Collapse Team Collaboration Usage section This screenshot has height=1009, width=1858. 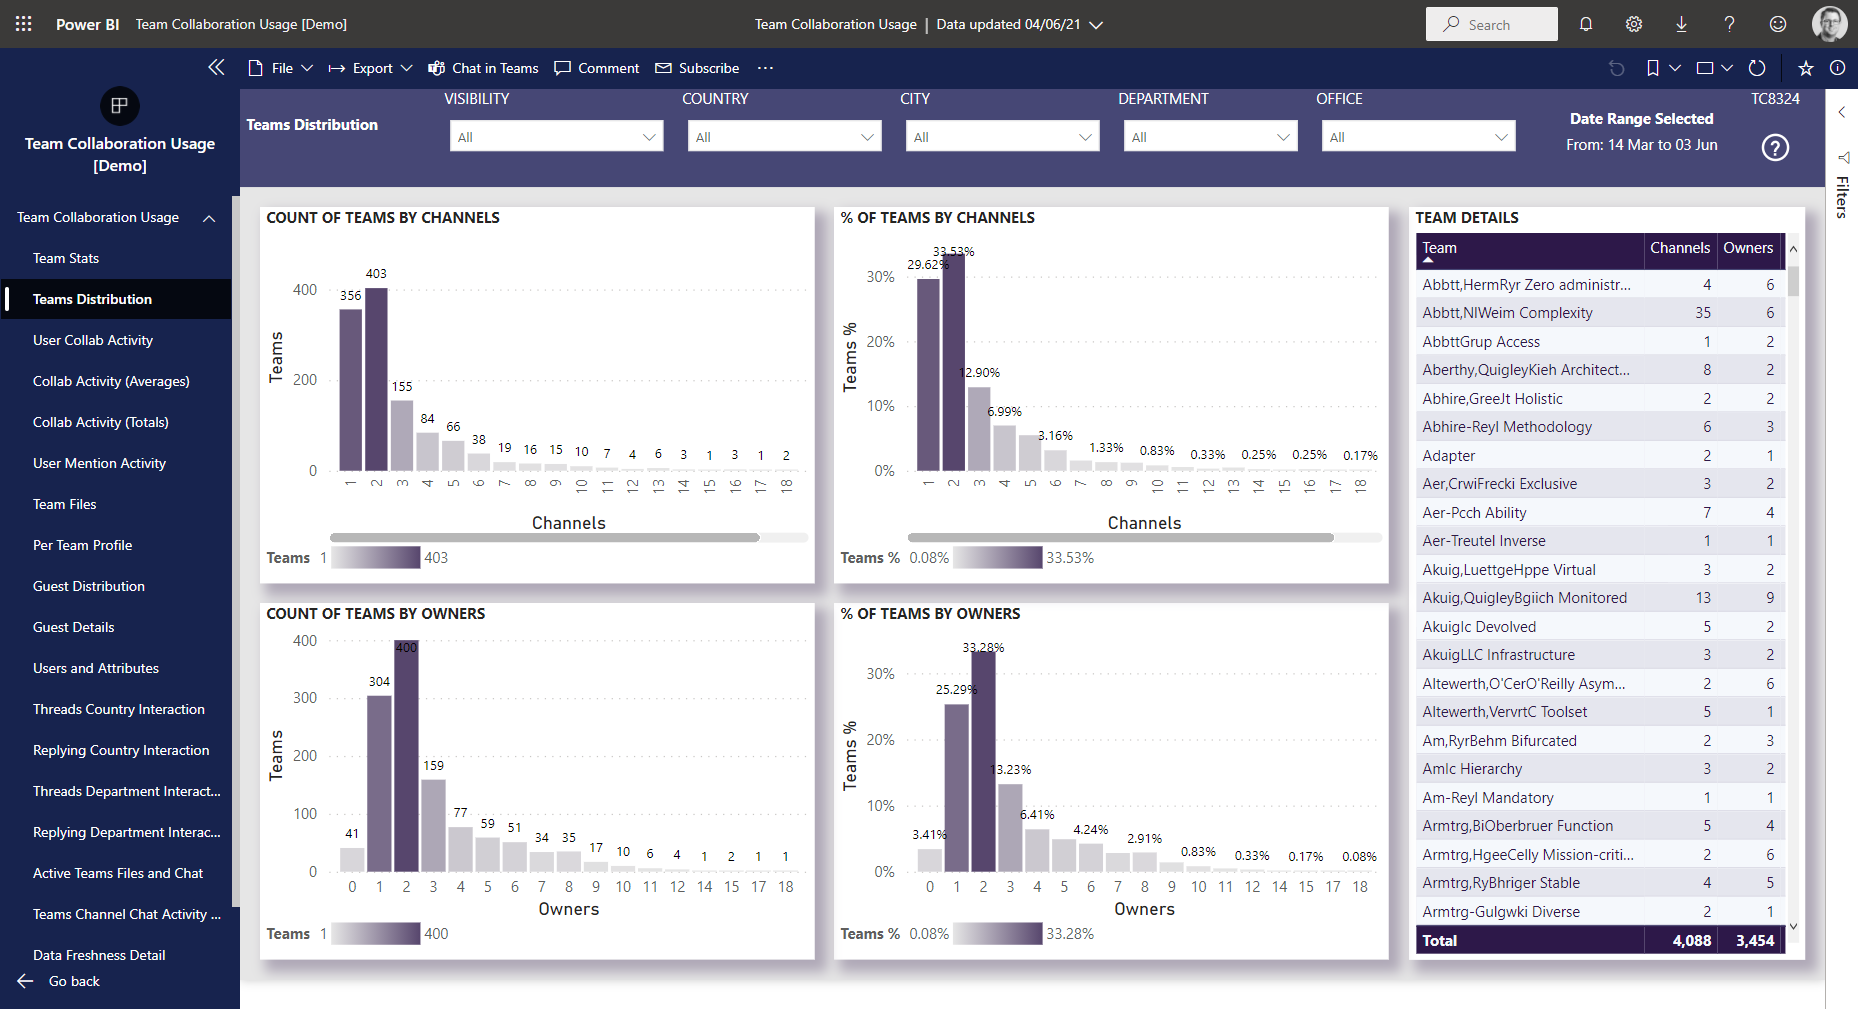click(x=209, y=218)
